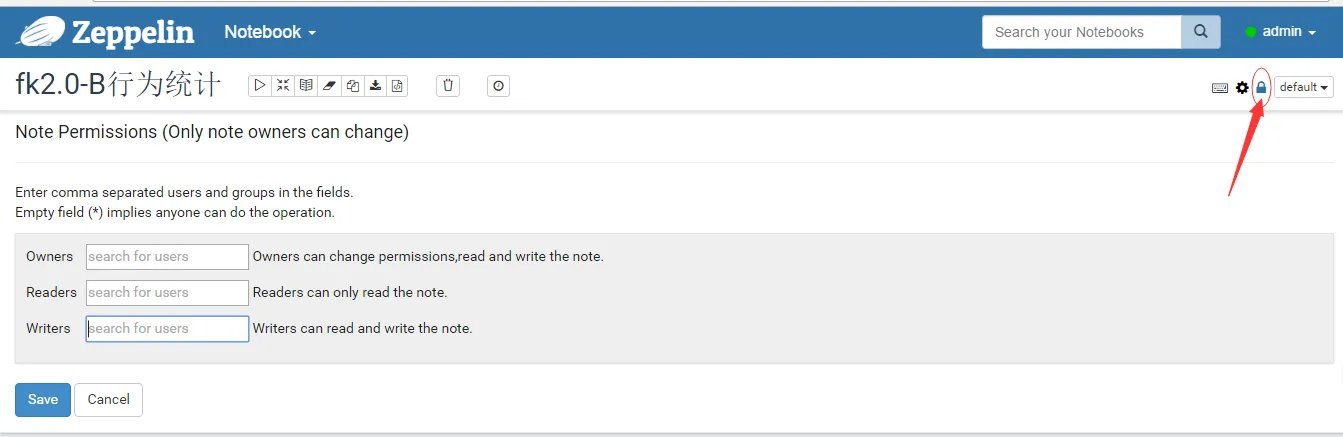Clear all output with the eraser icon
The height and width of the screenshot is (437, 1343).
pyautogui.click(x=329, y=86)
